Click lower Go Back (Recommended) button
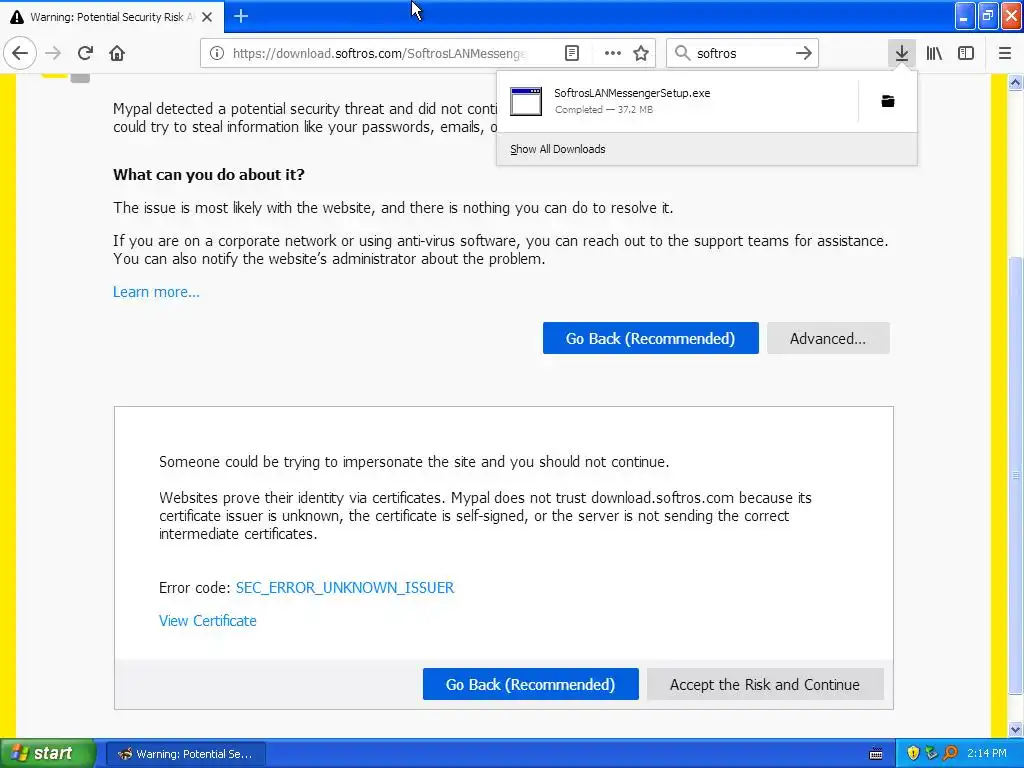 (530, 684)
